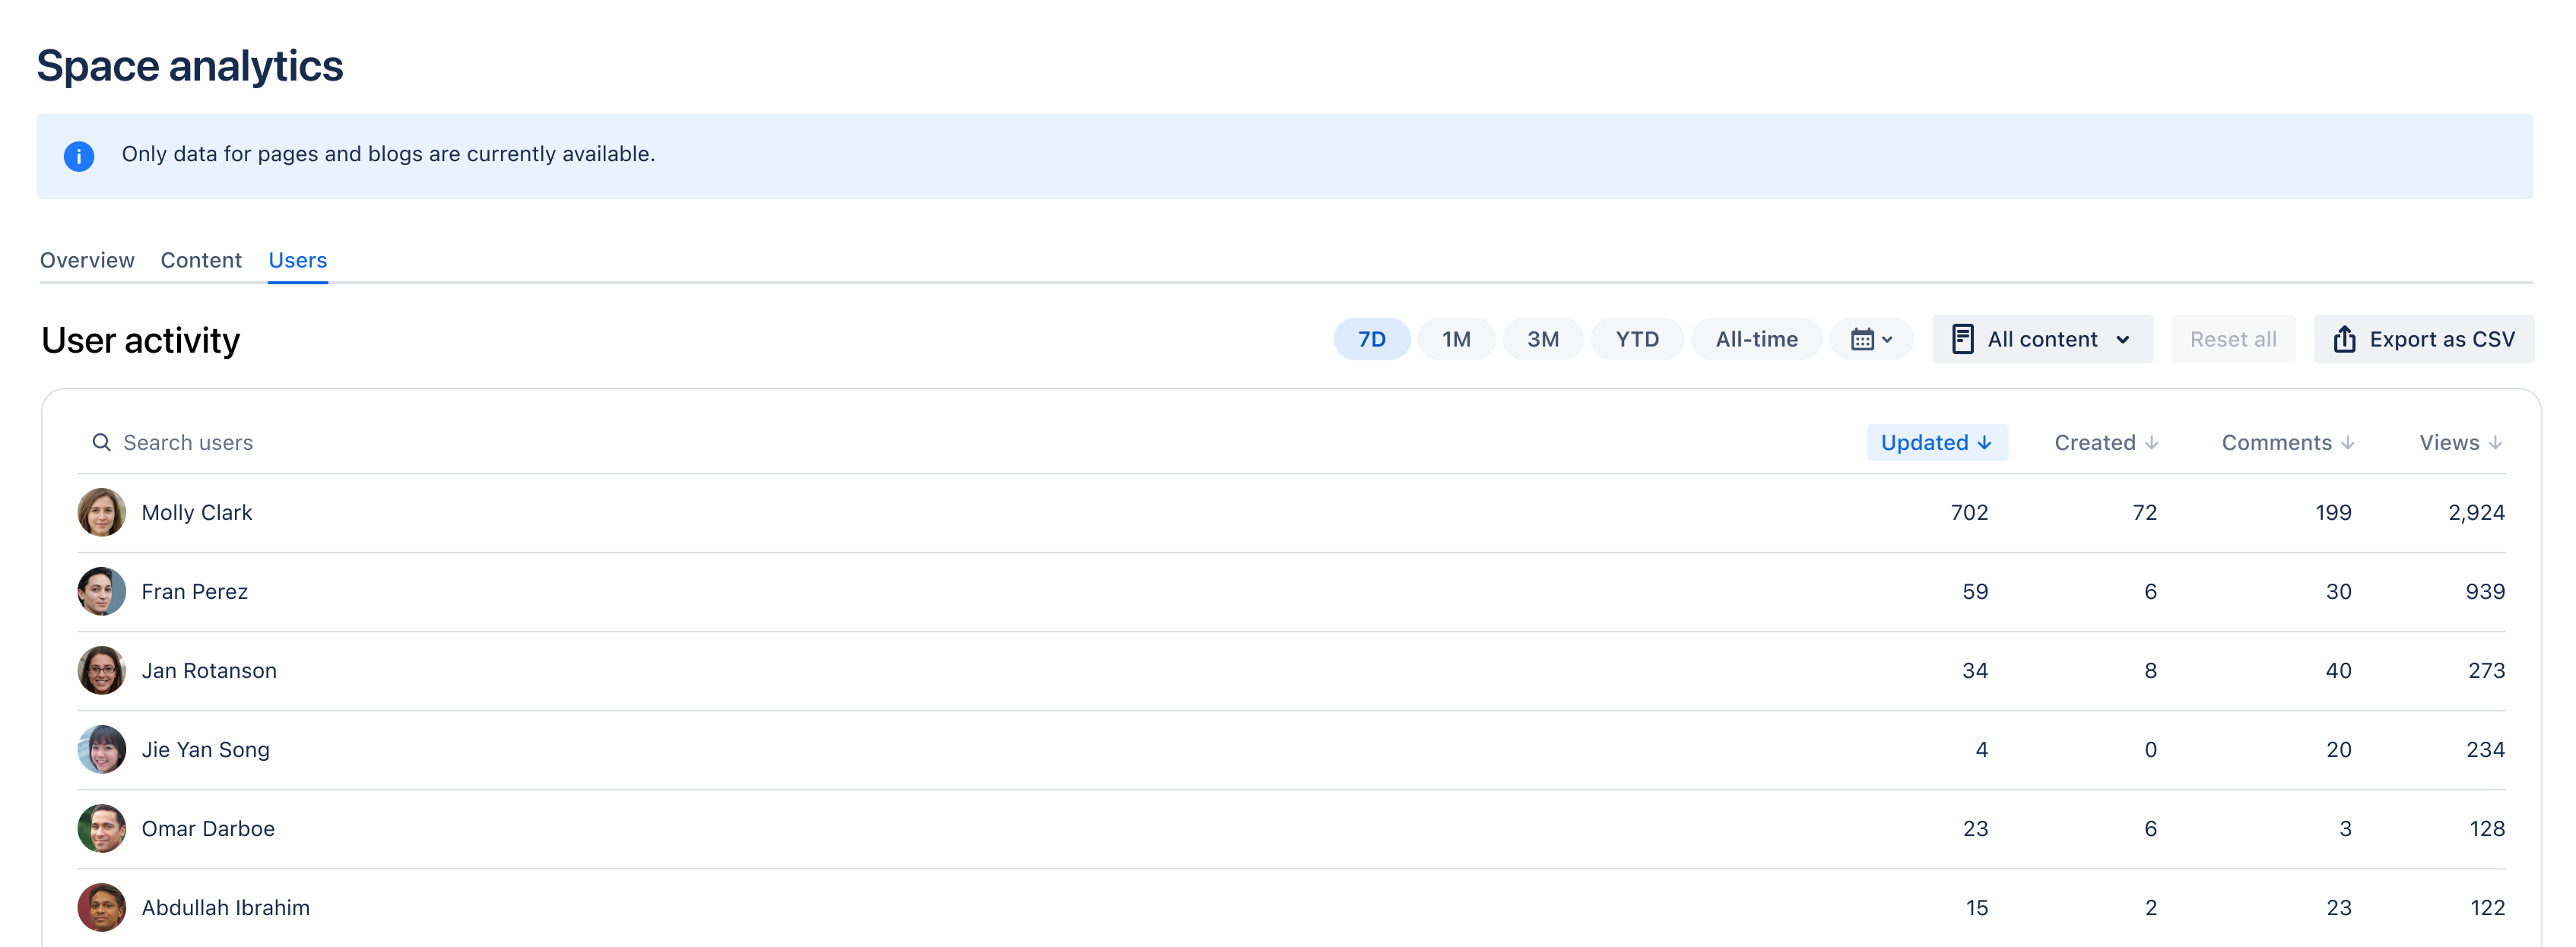Click the Reset all button

point(2232,339)
